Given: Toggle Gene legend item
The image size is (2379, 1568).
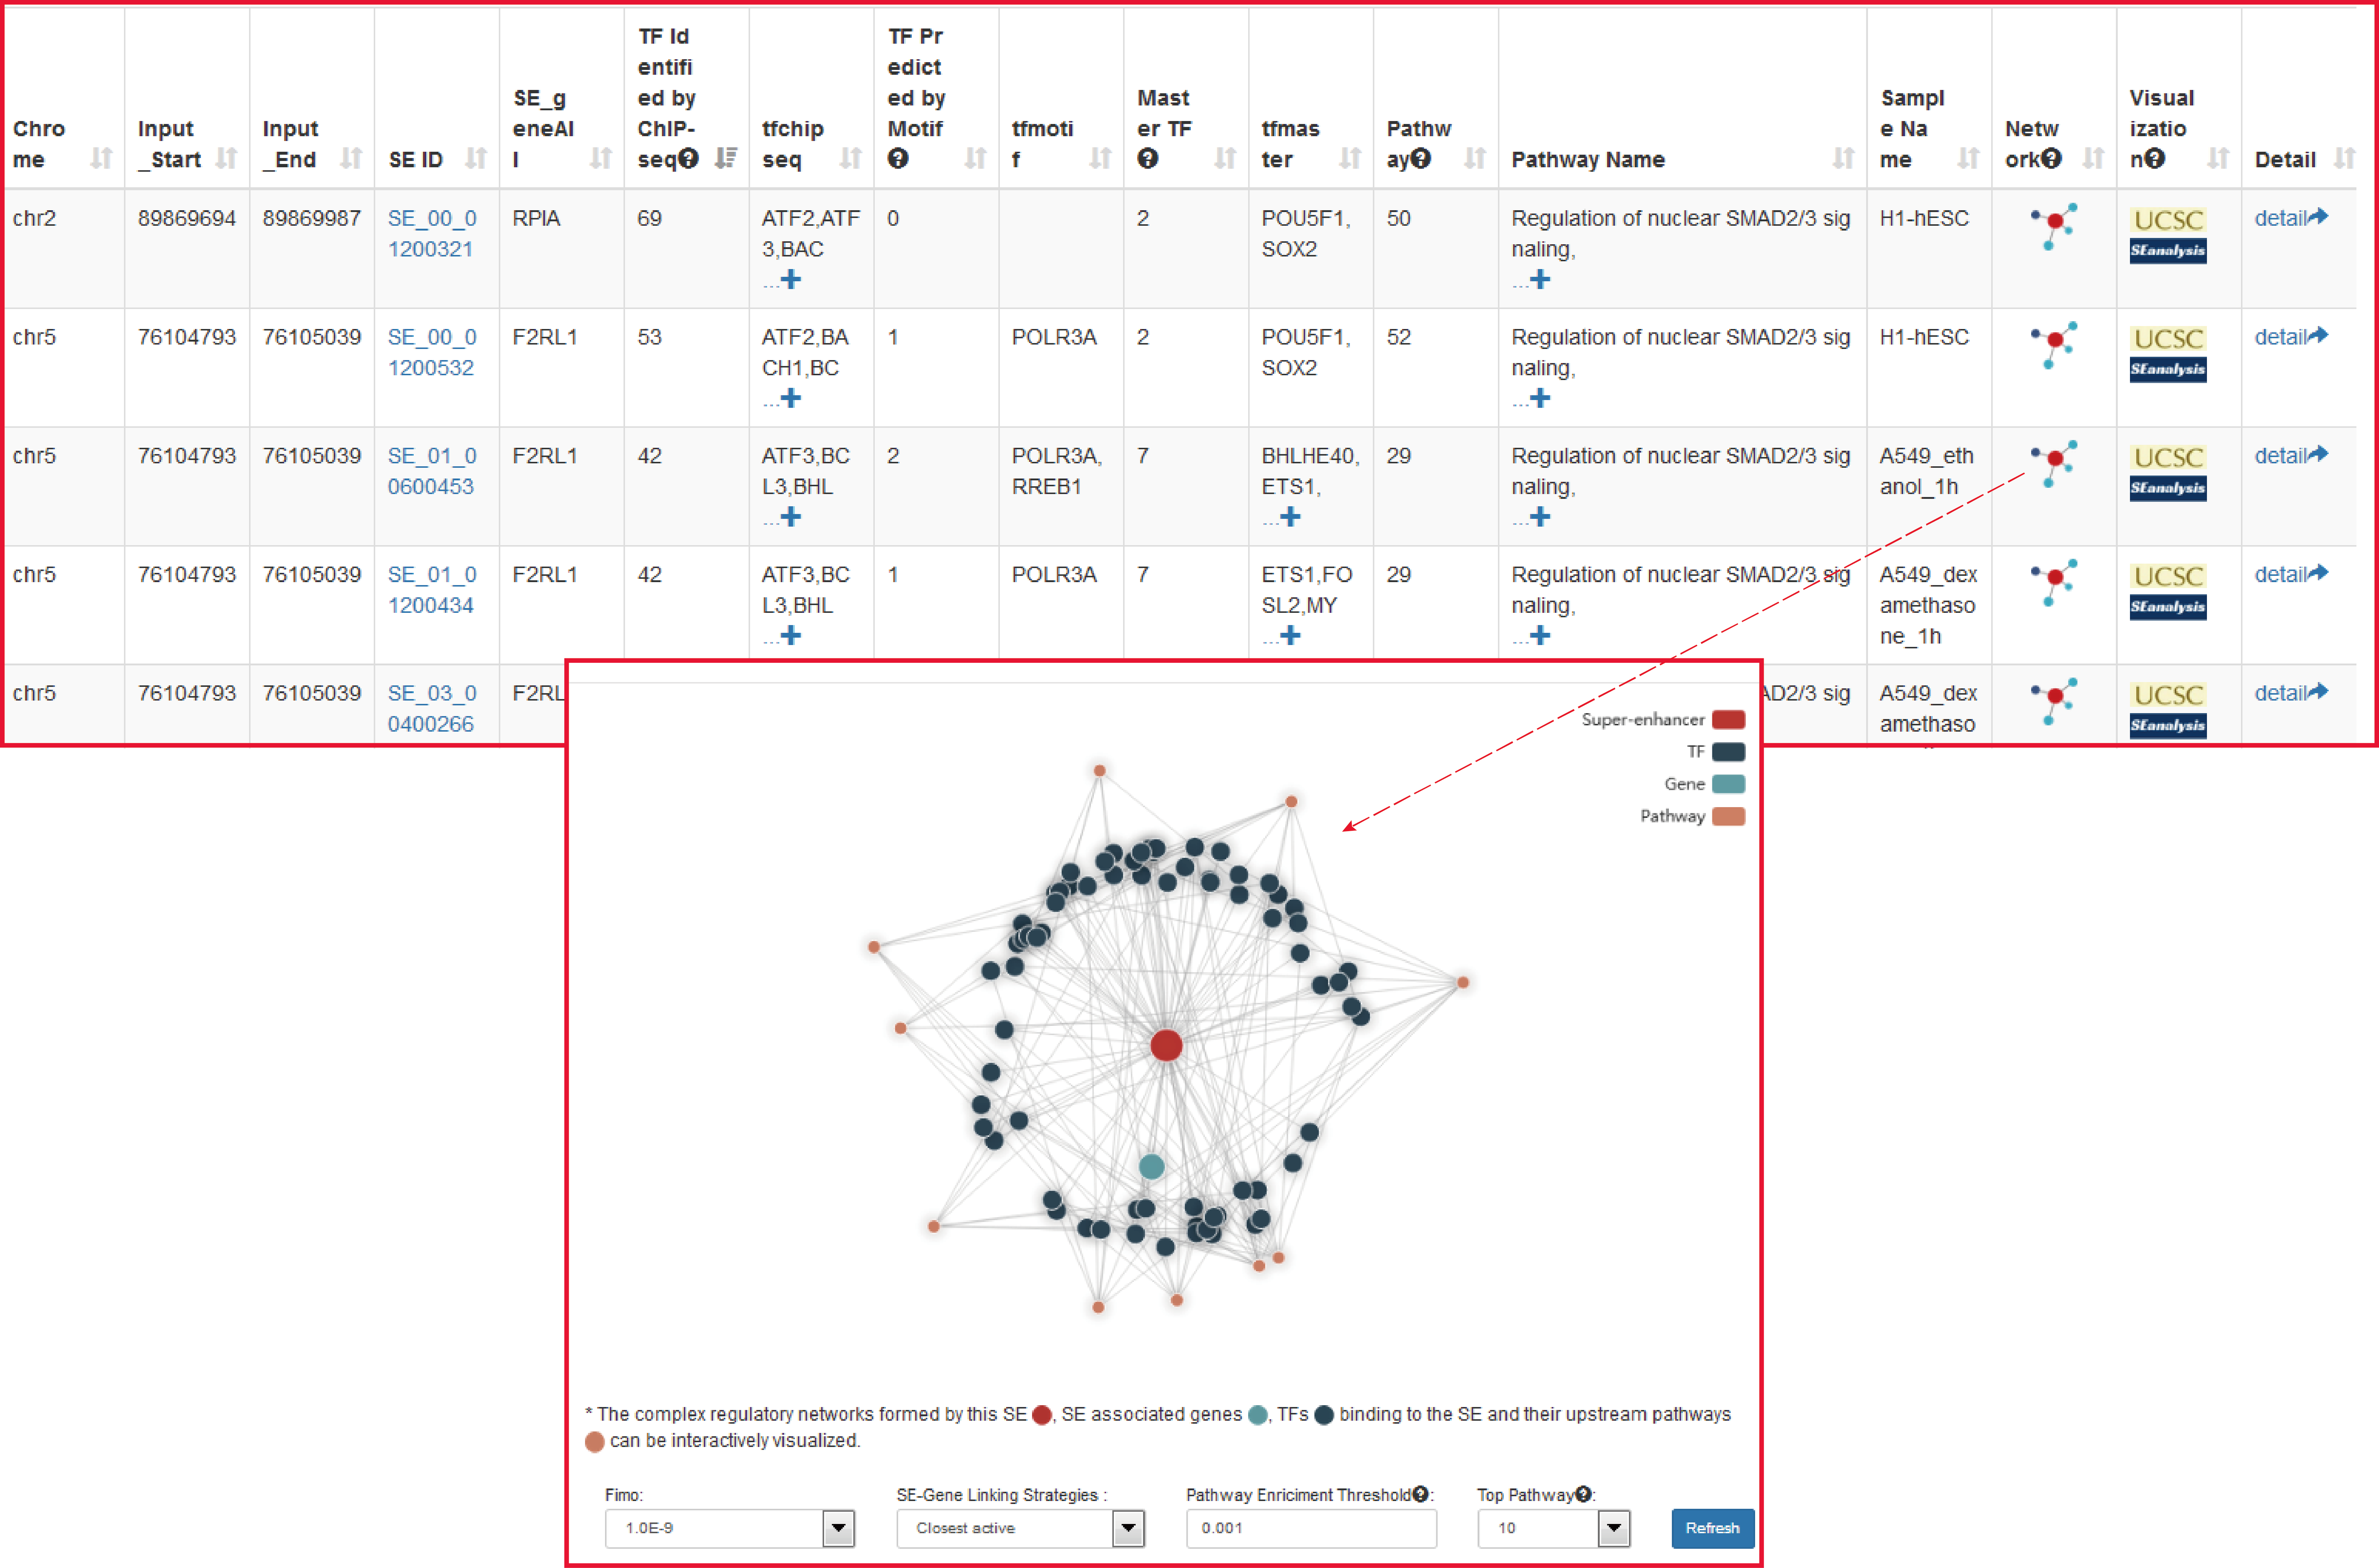Looking at the screenshot, I should [1728, 784].
